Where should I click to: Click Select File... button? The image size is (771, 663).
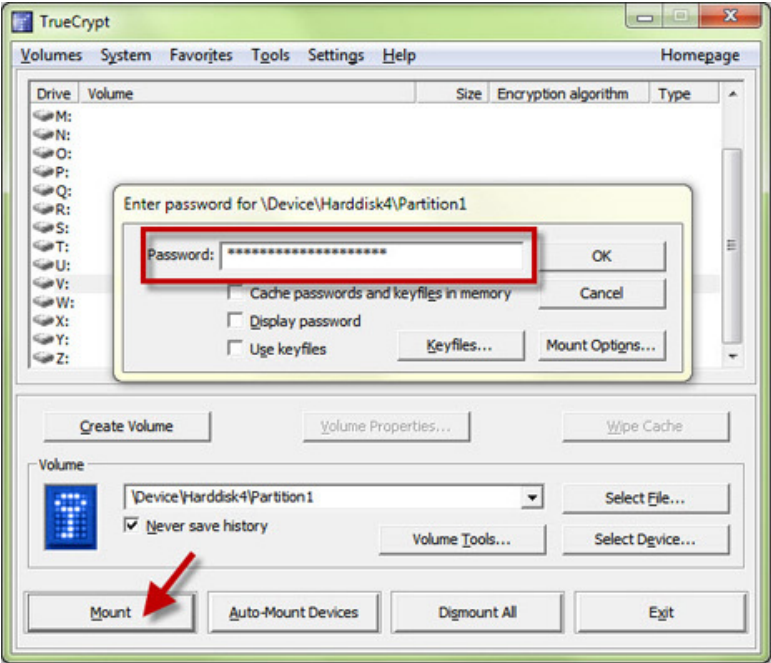click(x=645, y=498)
